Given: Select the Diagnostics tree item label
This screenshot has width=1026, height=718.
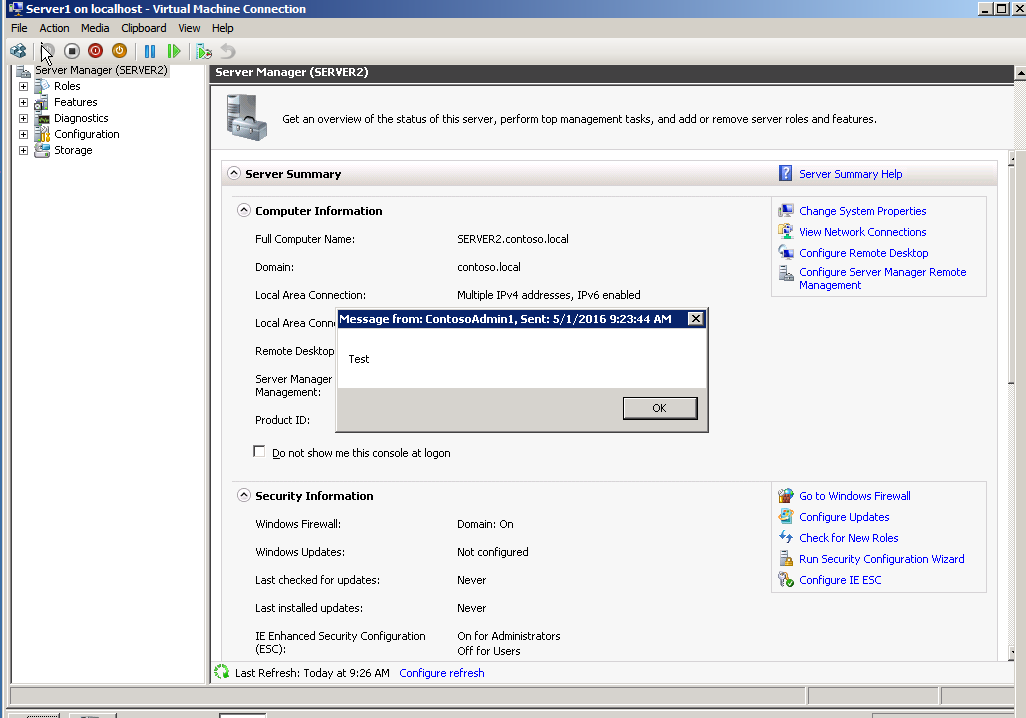Looking at the screenshot, I should pyautogui.click(x=81, y=118).
